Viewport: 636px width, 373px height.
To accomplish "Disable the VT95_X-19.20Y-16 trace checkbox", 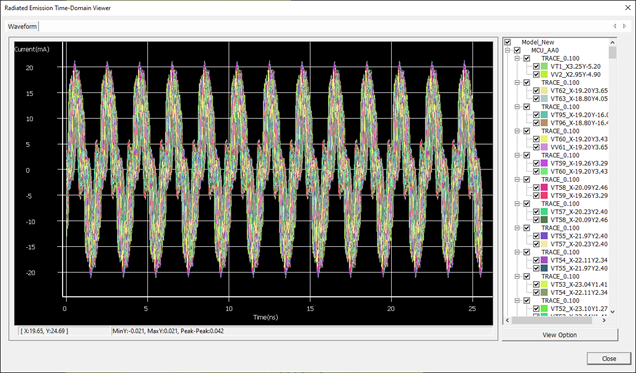I will tap(536, 115).
